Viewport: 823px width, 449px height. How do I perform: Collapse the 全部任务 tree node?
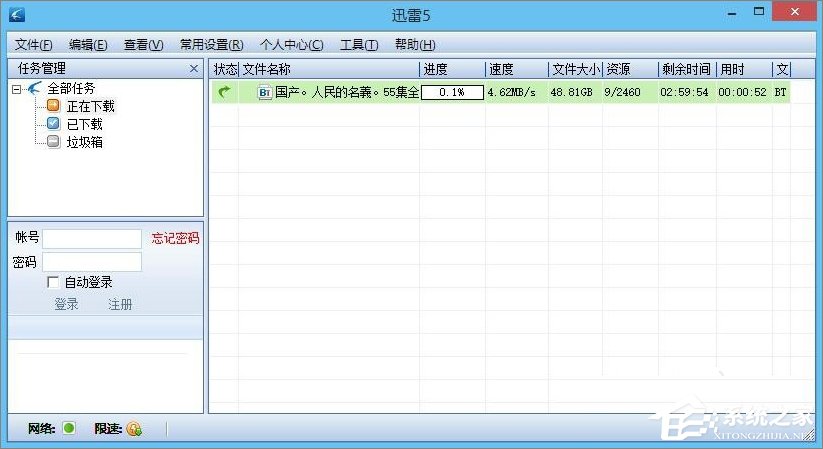pyautogui.click(x=16, y=89)
